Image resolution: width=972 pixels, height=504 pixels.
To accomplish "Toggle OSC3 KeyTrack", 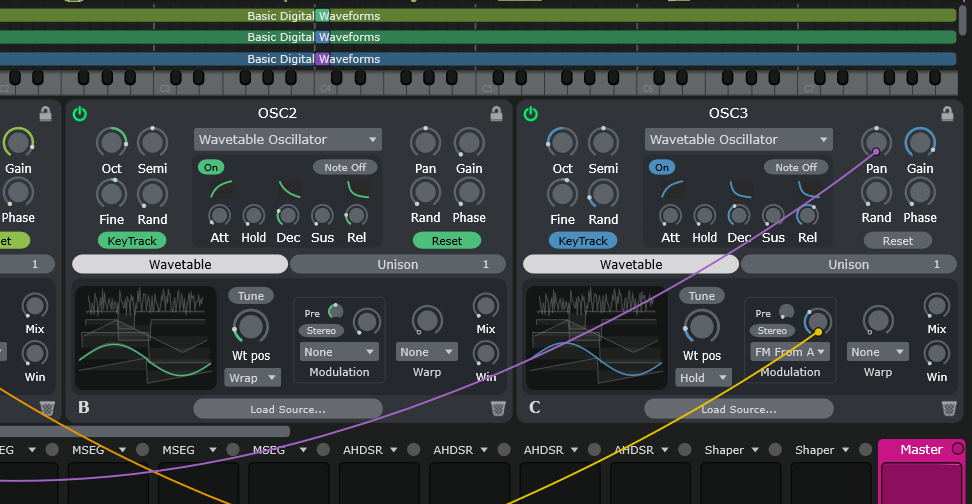I will pyautogui.click(x=583, y=241).
